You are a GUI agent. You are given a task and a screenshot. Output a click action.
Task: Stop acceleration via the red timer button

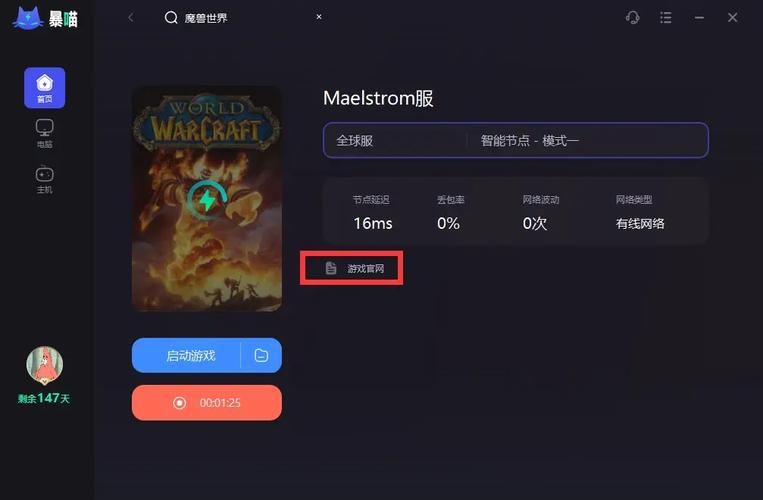[207, 403]
